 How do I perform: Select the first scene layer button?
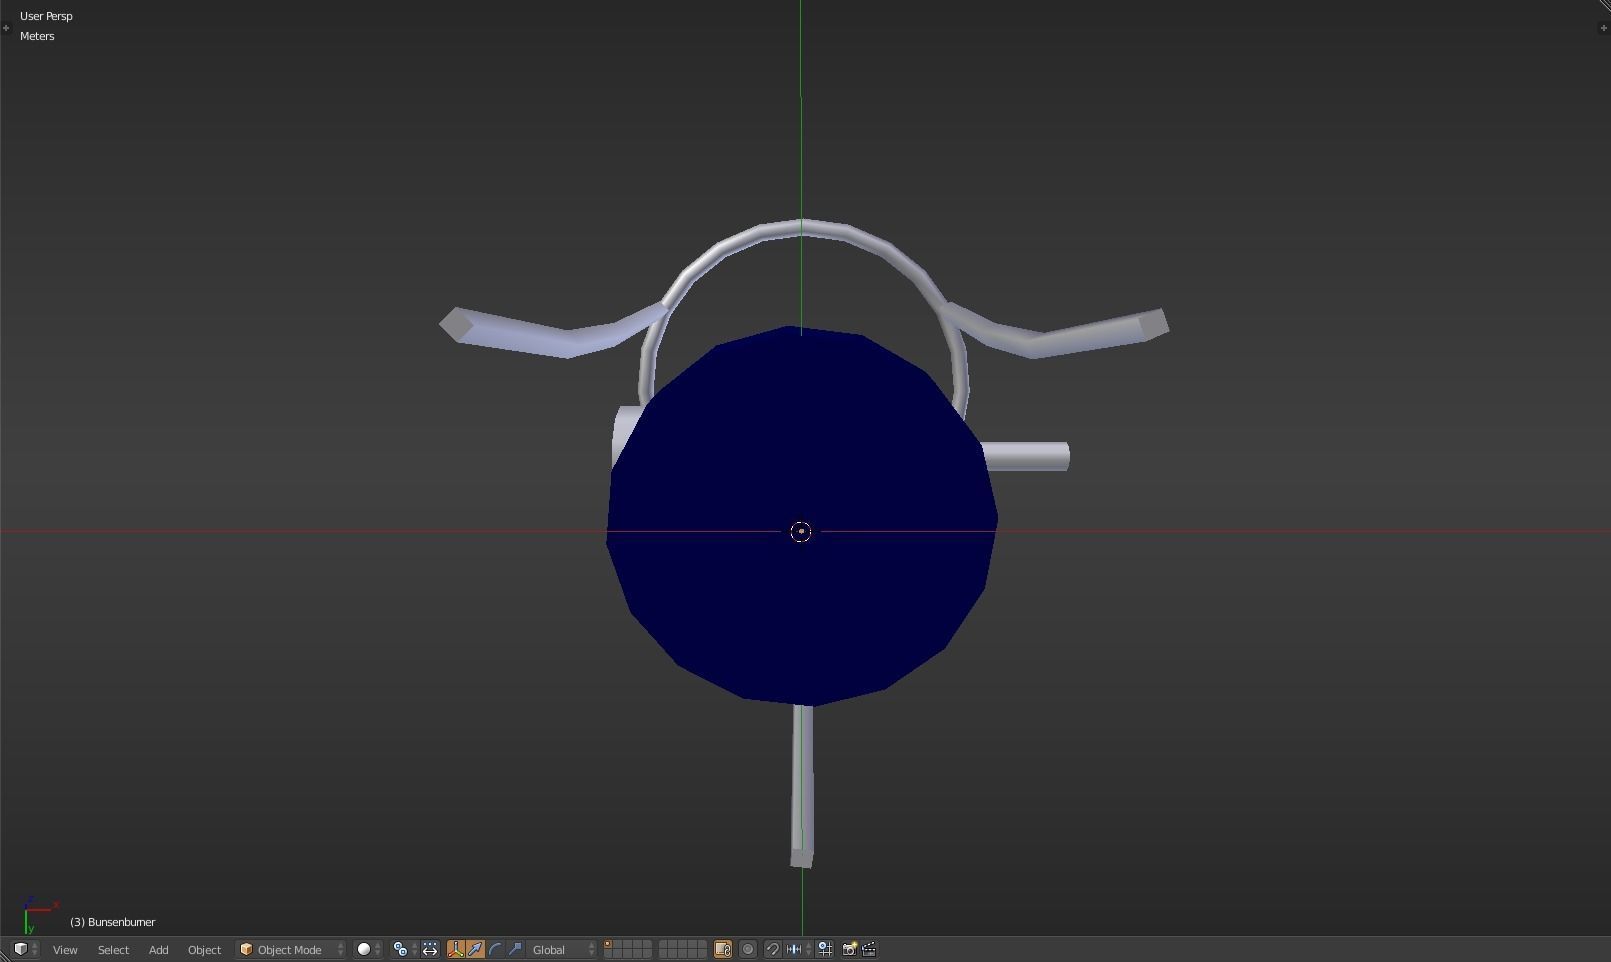click(608, 945)
